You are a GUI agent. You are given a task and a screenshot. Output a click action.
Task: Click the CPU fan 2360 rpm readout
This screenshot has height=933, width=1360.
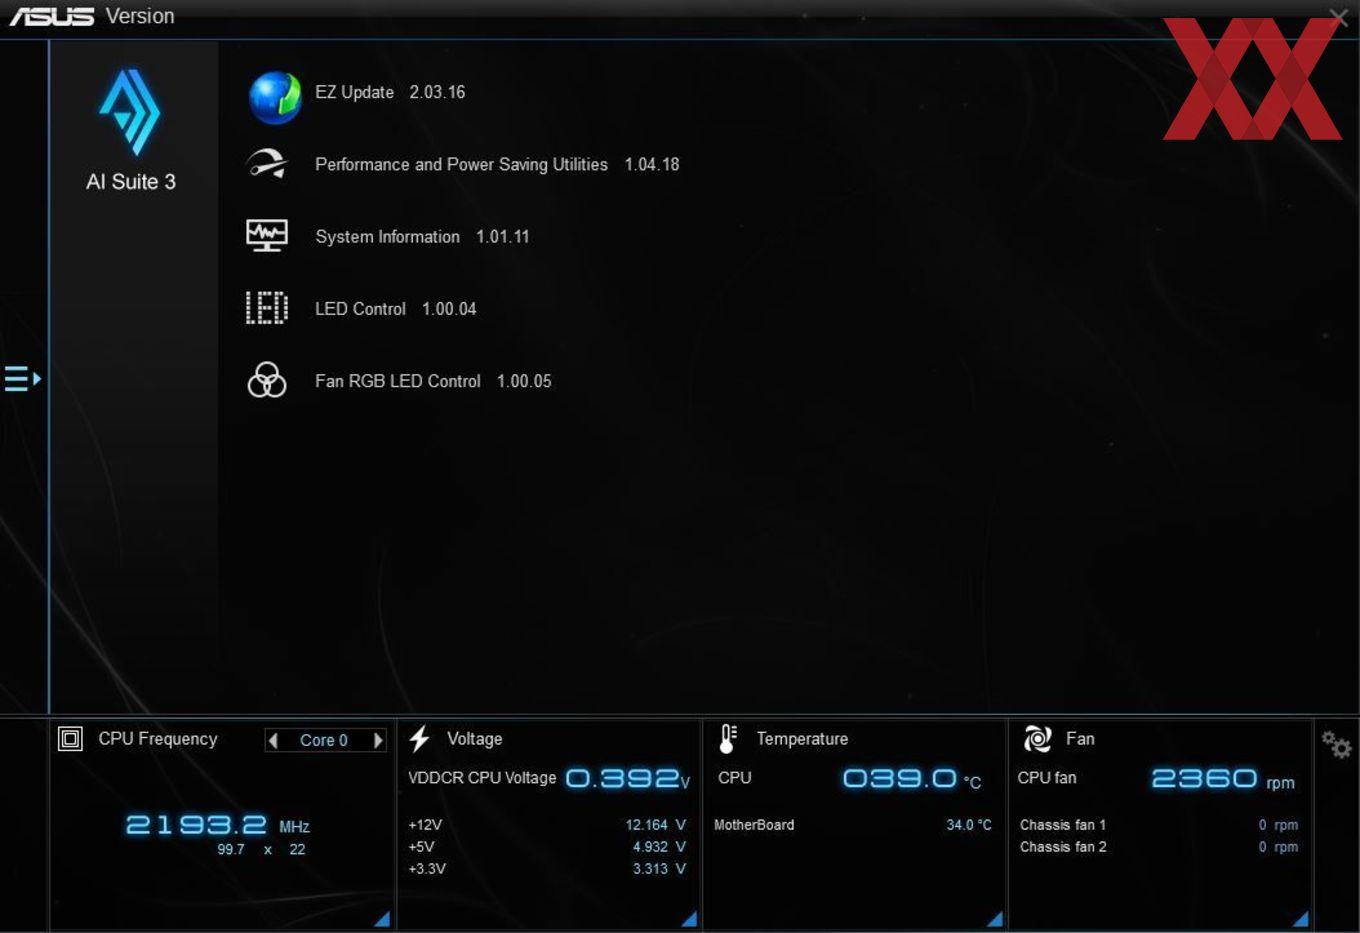coord(1223,778)
